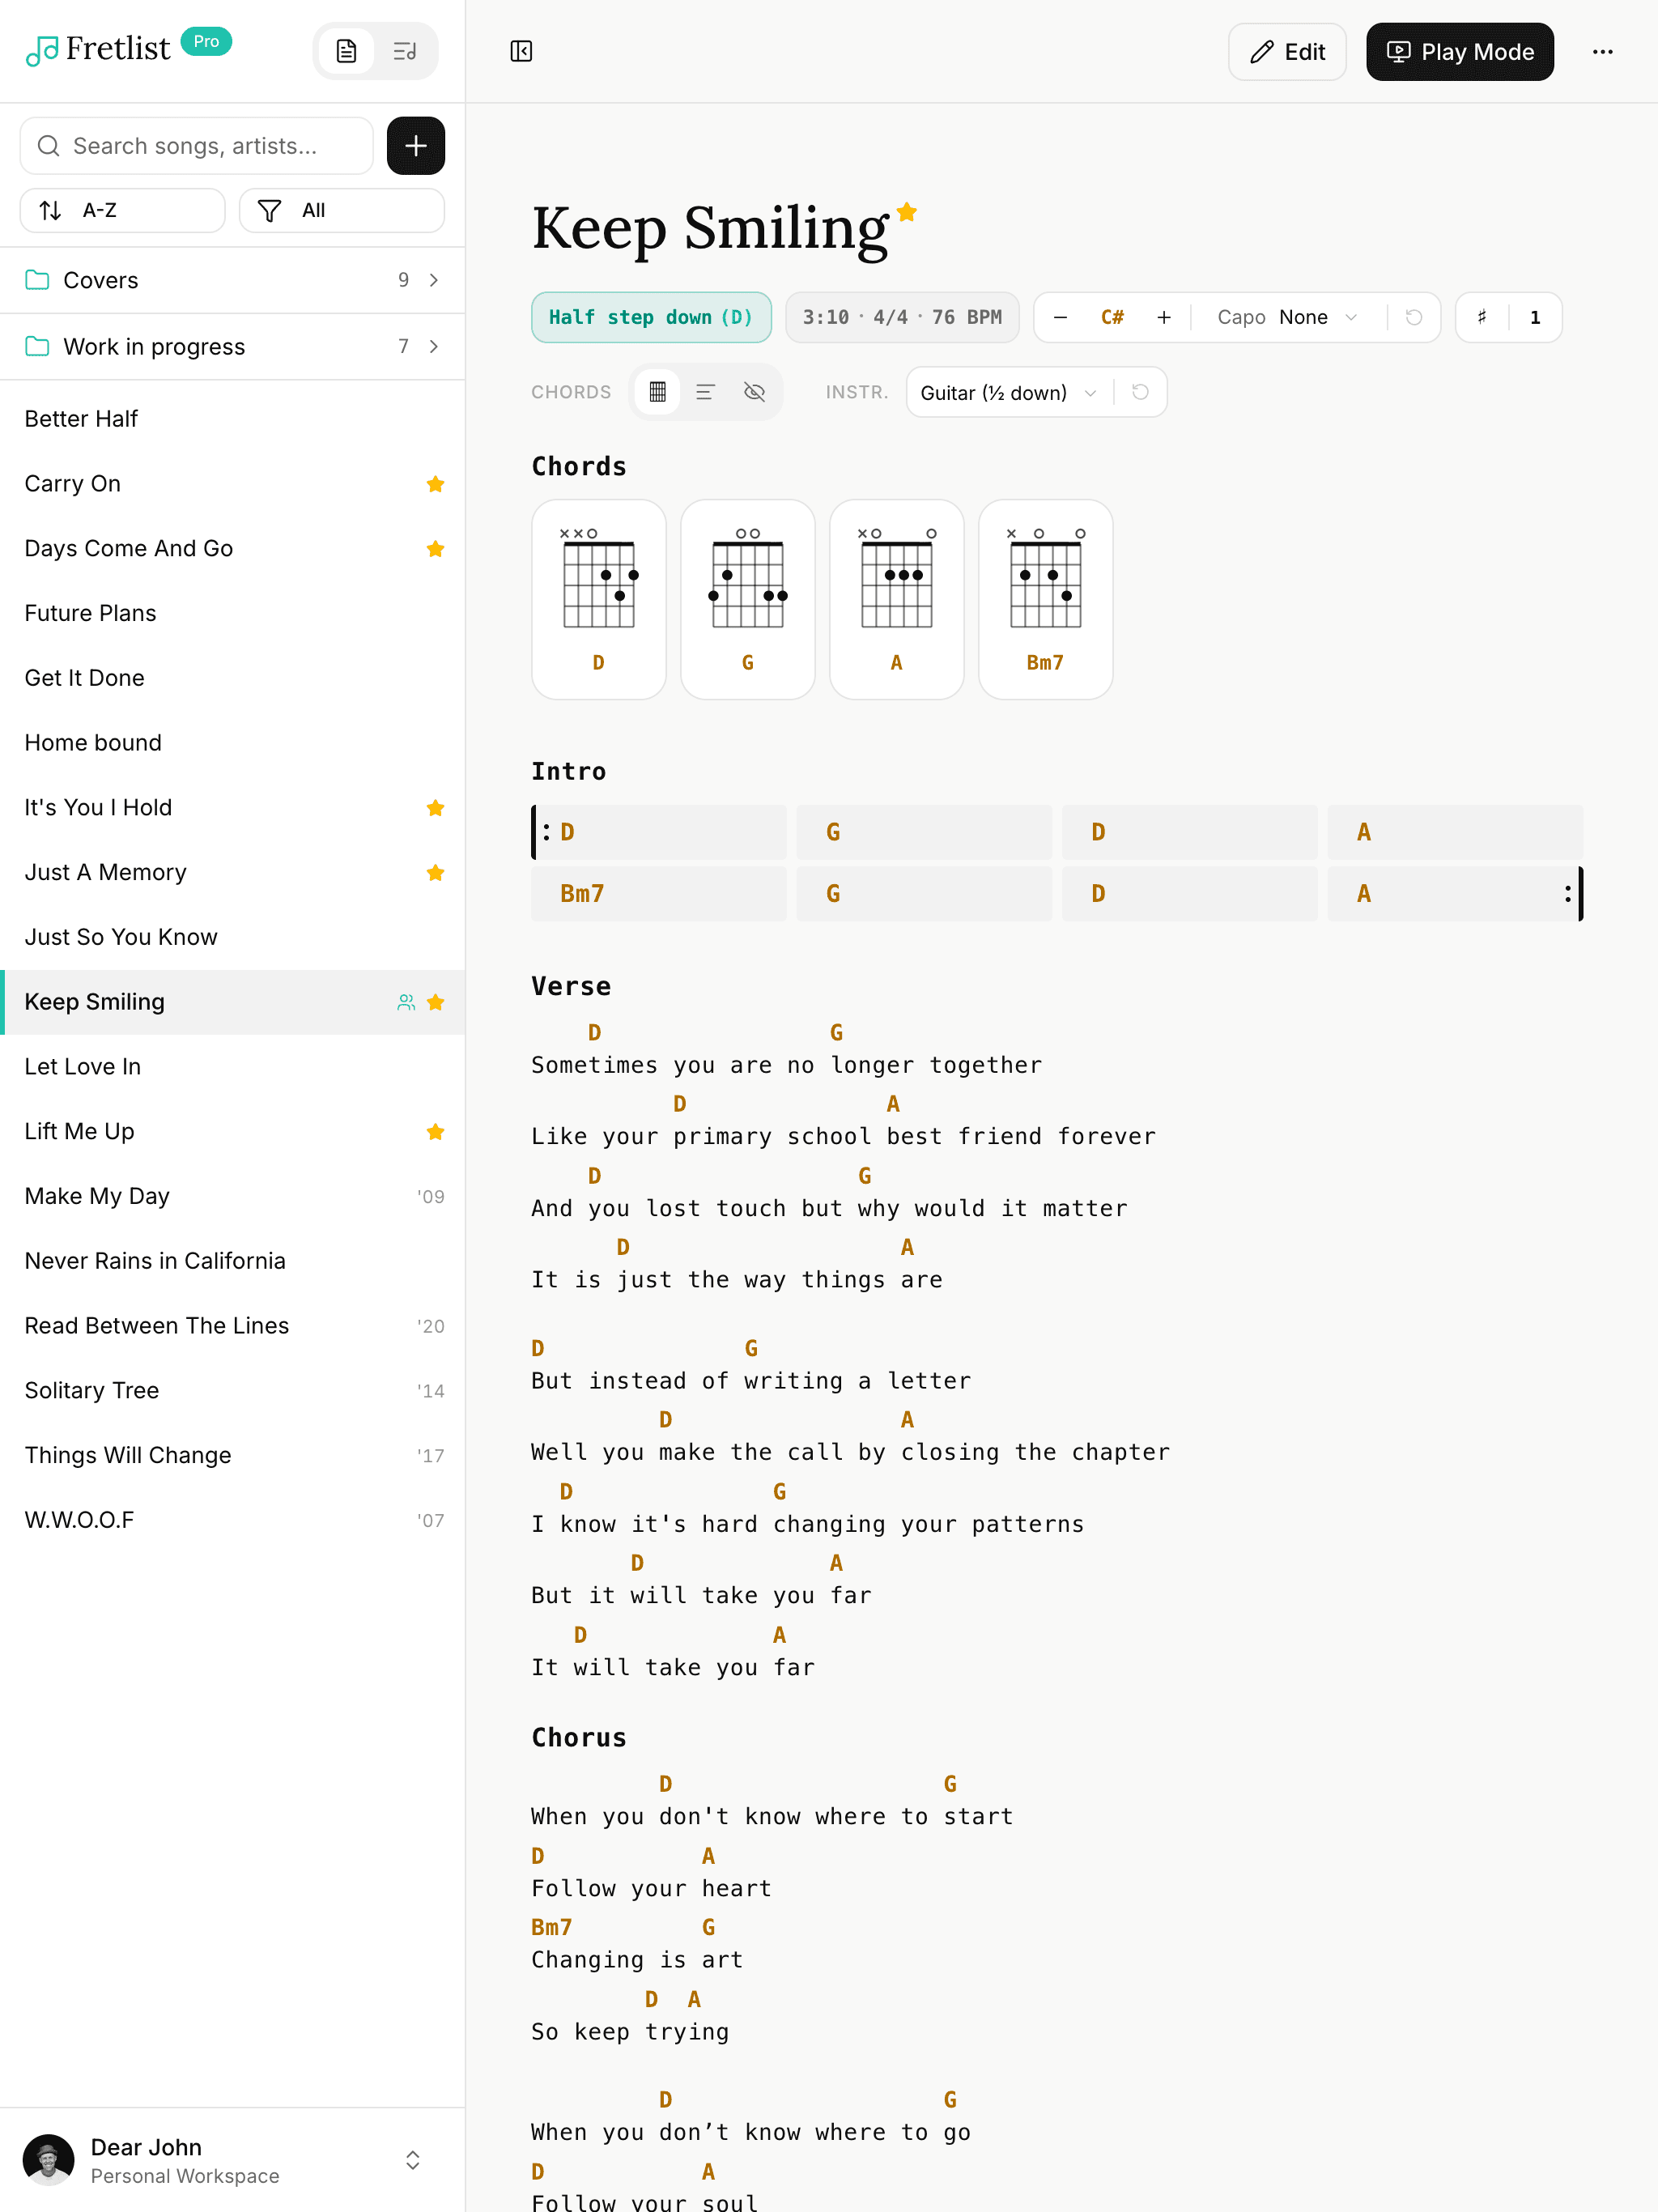Click the current key C# value
The width and height of the screenshot is (1658, 2212).
coord(1112,317)
